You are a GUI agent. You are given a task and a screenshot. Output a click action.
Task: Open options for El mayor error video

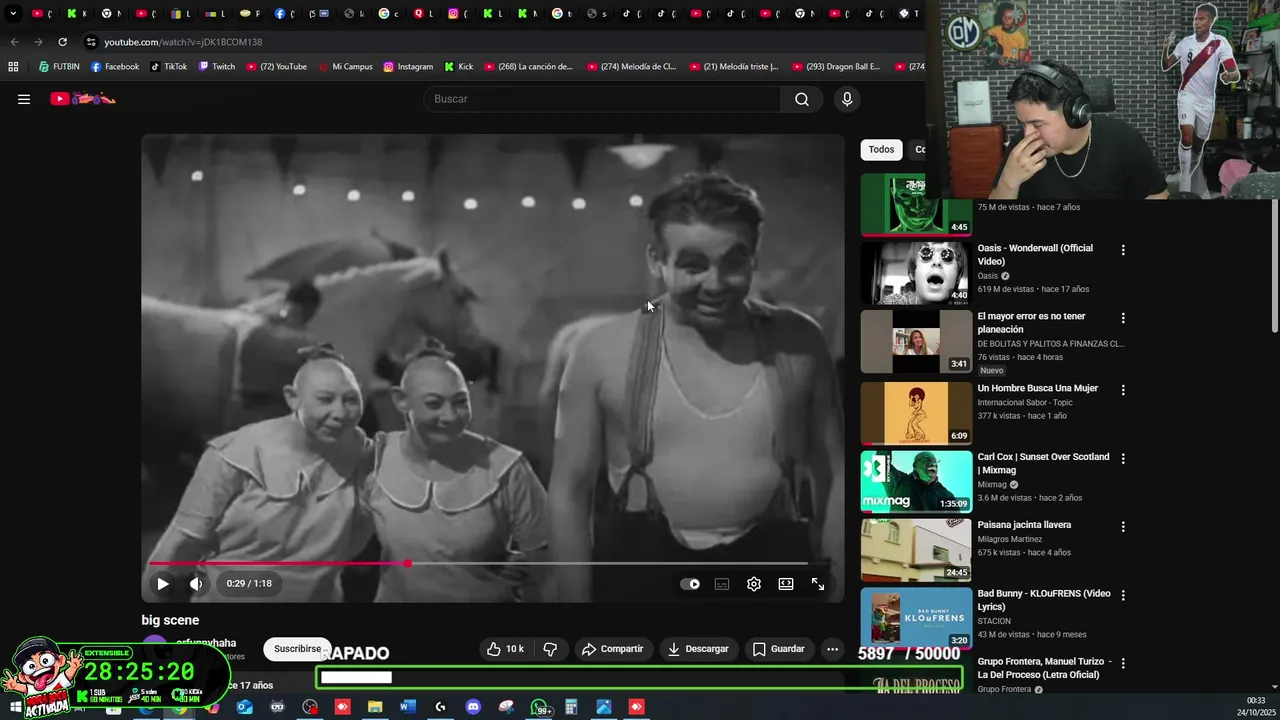[x=1123, y=318]
